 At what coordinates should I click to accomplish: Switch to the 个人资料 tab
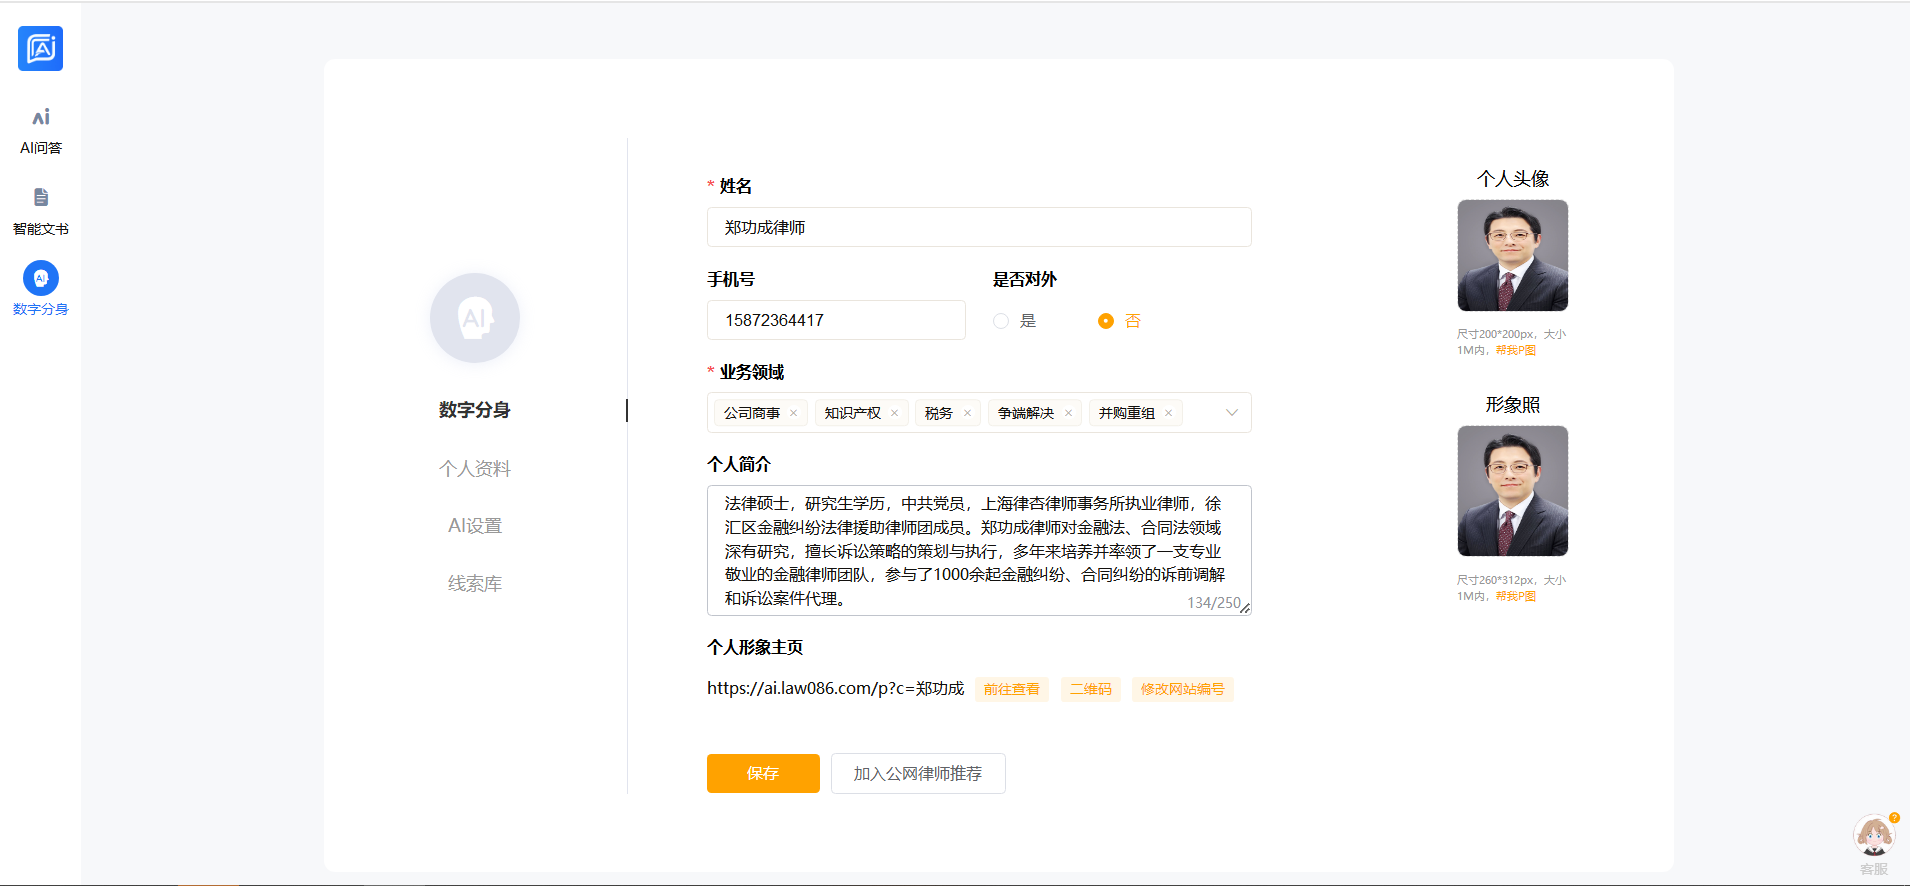(x=474, y=468)
